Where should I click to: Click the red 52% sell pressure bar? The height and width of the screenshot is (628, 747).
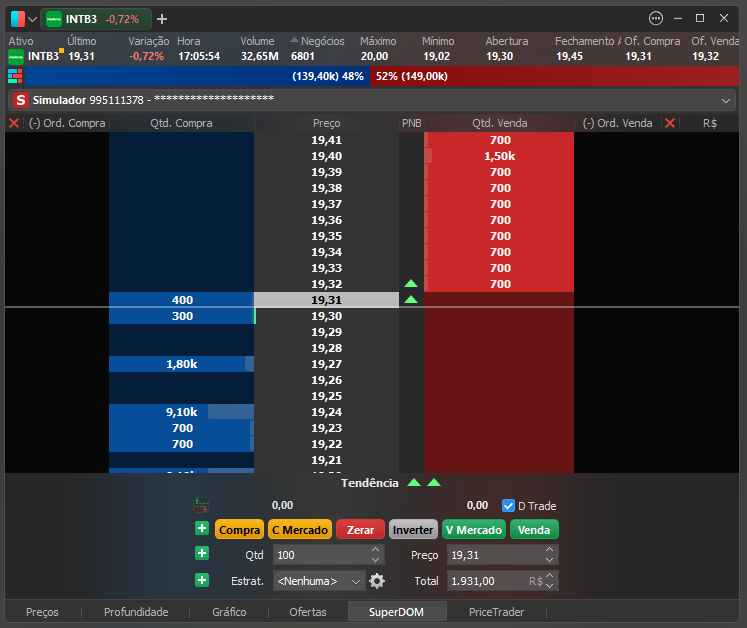tap(555, 76)
